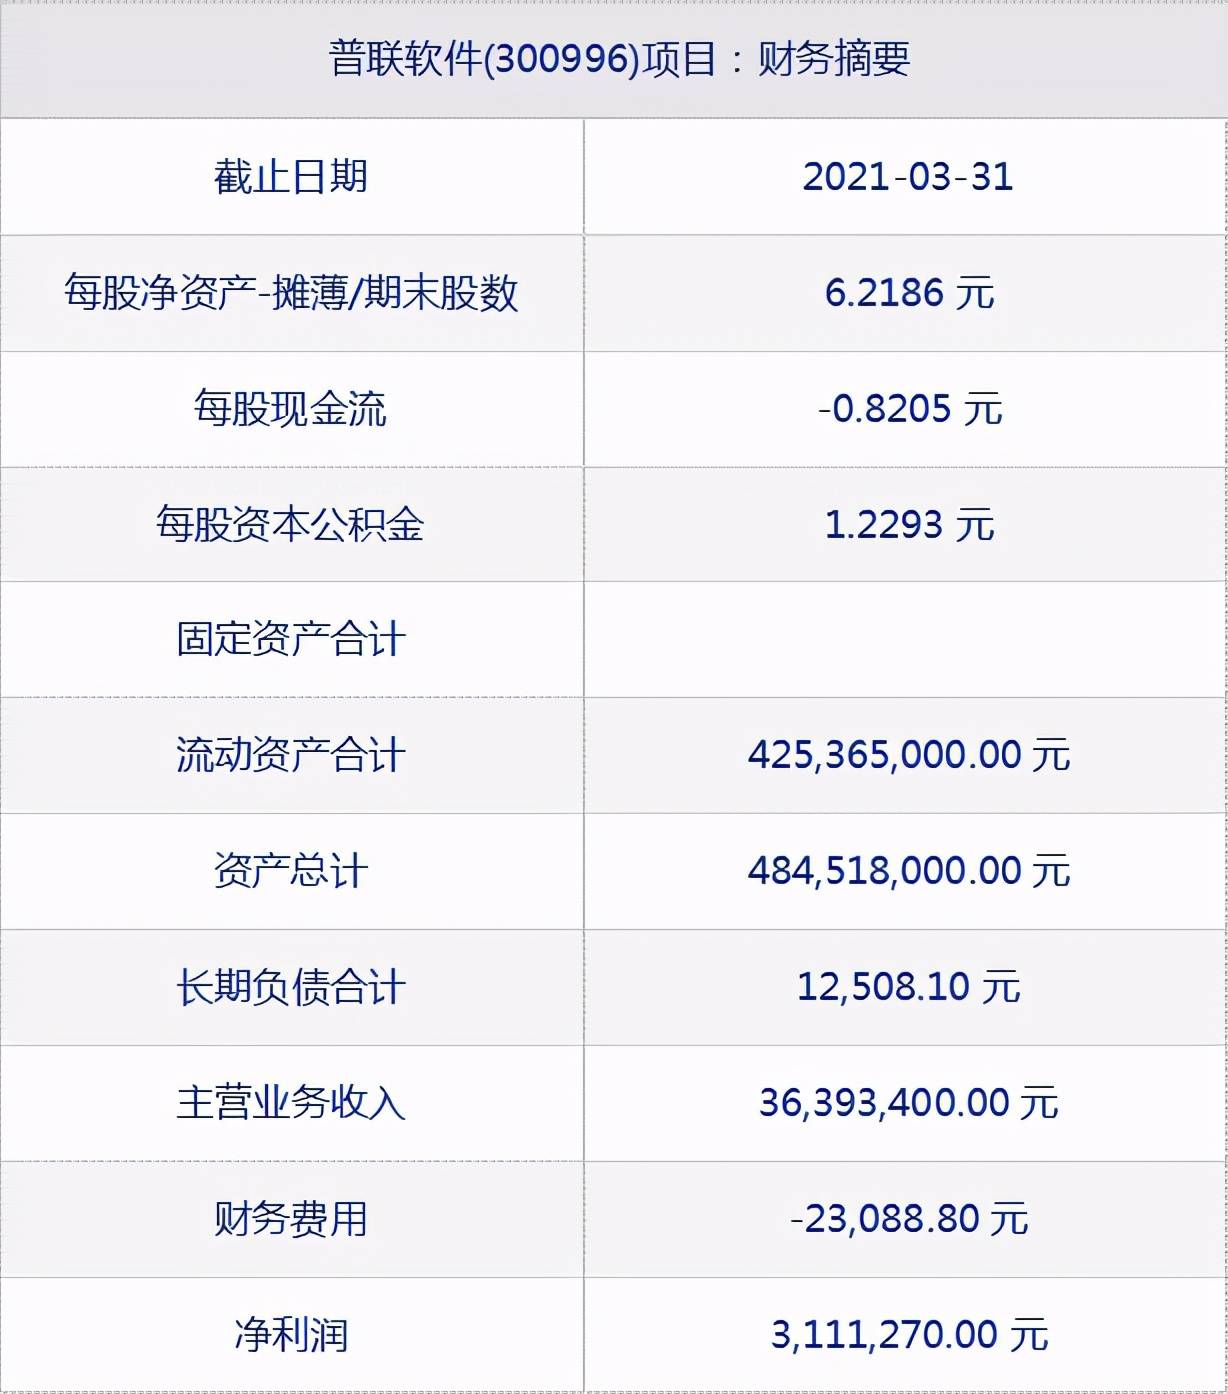Click the -0.8205 元 cash flow value

coord(908,409)
